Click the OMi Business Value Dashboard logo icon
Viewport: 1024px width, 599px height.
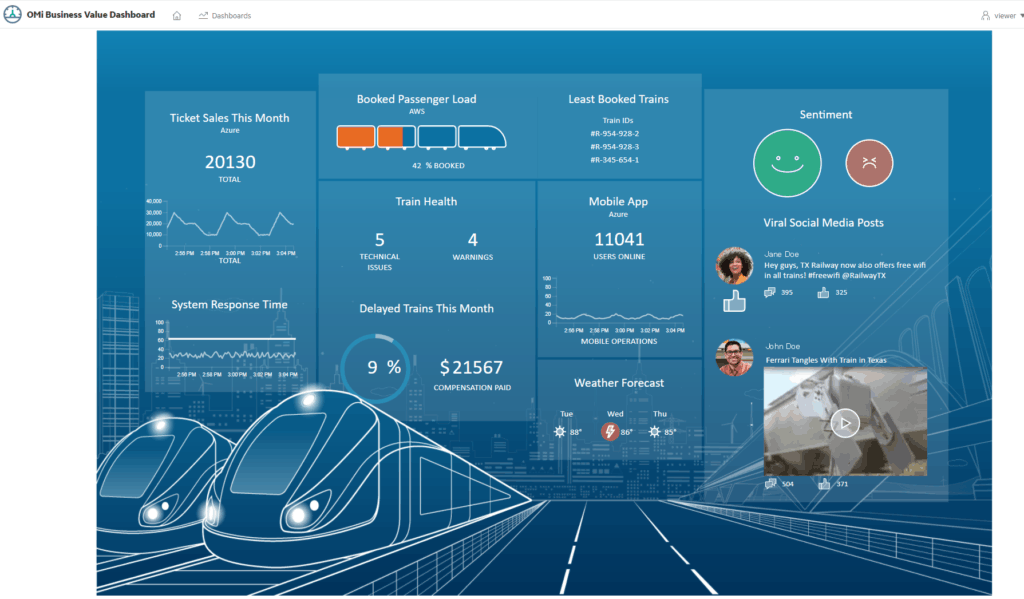coord(14,14)
